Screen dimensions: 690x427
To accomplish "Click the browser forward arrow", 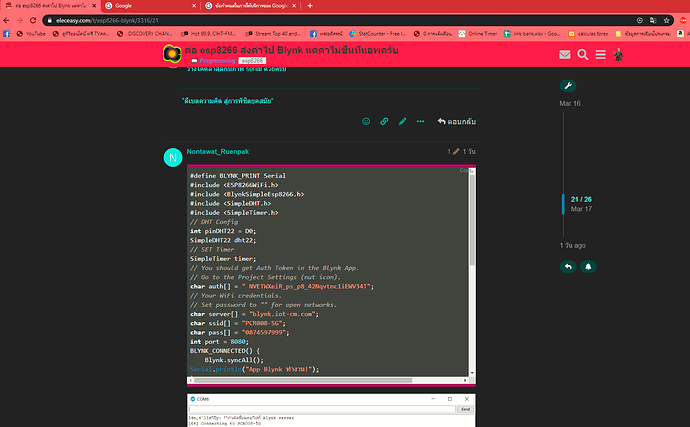I will pos(19,20).
